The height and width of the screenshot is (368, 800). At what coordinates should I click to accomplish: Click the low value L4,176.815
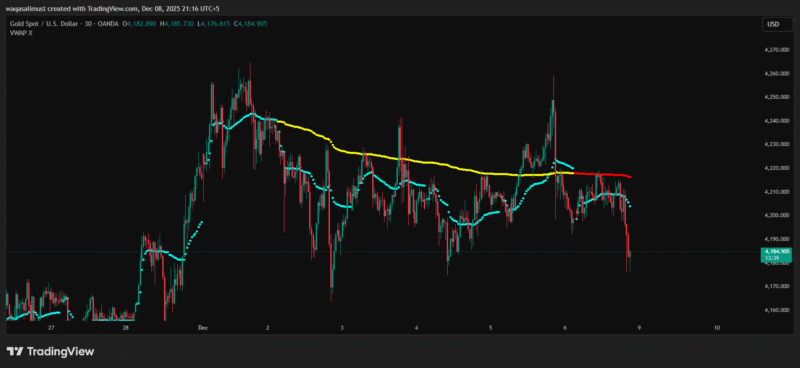coord(213,24)
